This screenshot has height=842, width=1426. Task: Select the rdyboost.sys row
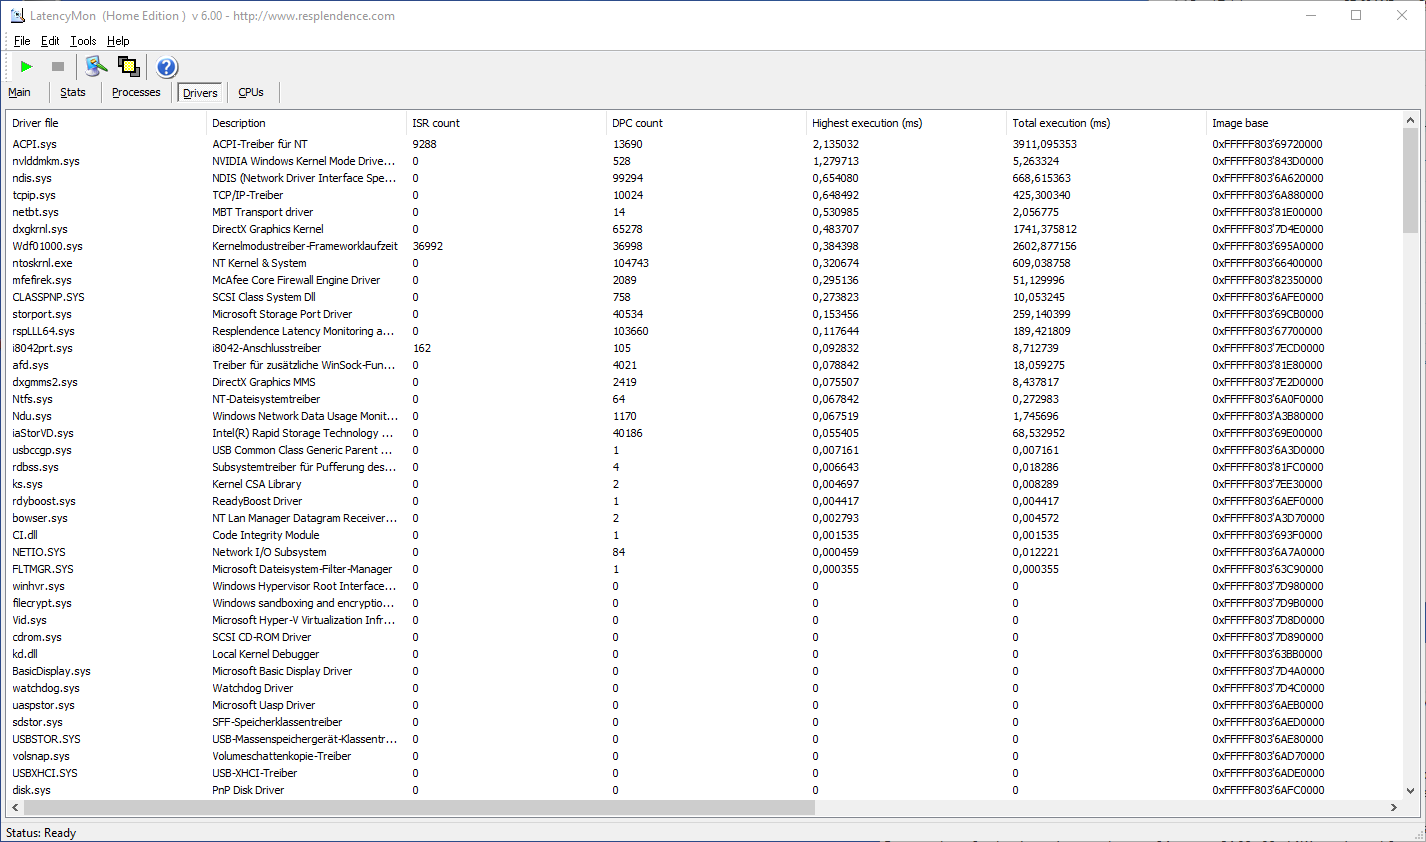pos(704,501)
